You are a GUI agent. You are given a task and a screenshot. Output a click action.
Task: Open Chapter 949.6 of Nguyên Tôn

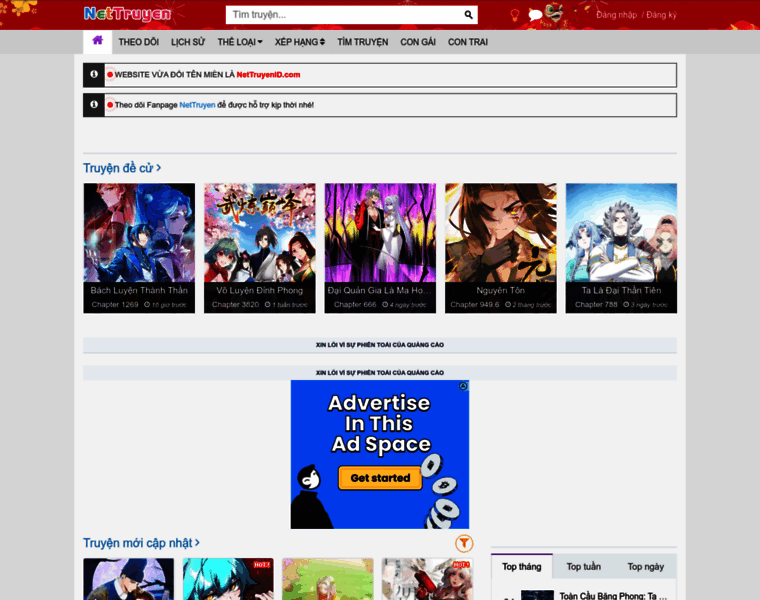coord(475,305)
